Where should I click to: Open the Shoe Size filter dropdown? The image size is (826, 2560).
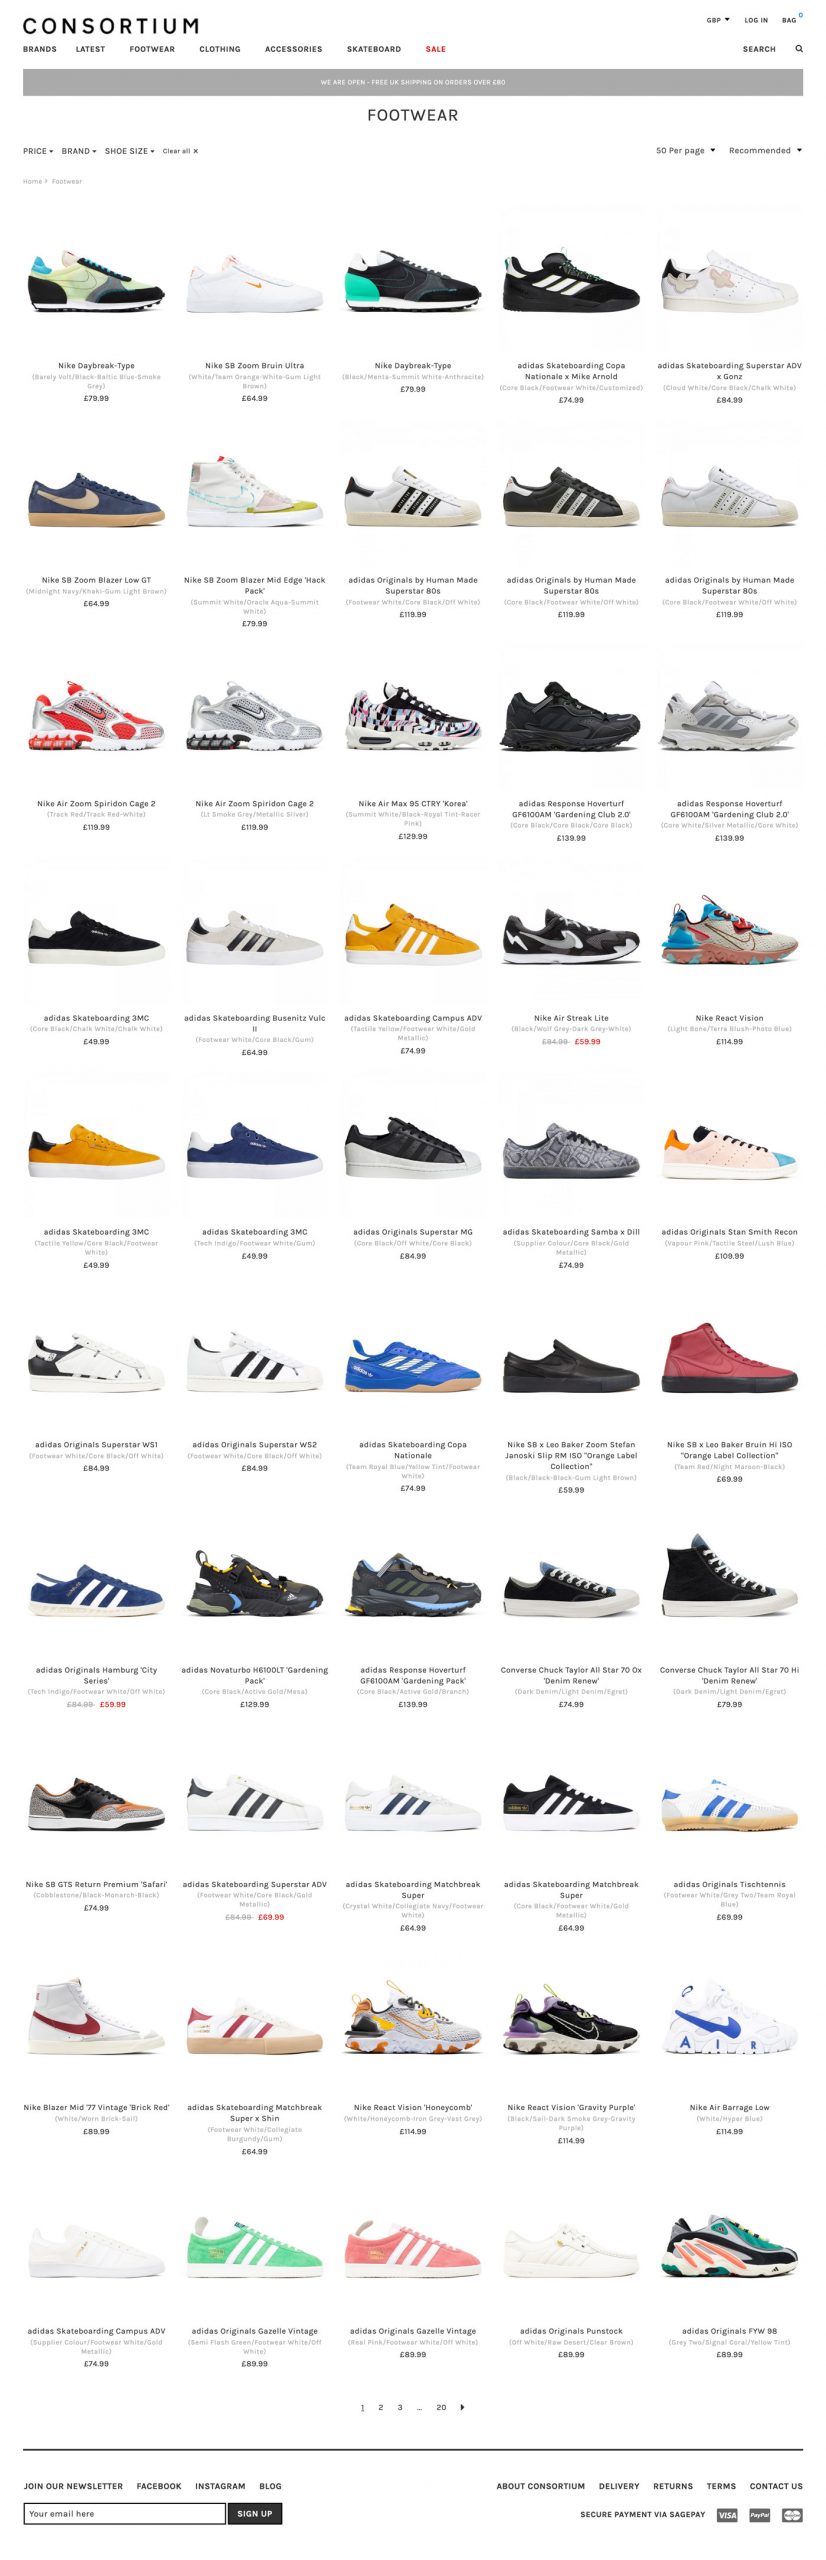(x=130, y=151)
